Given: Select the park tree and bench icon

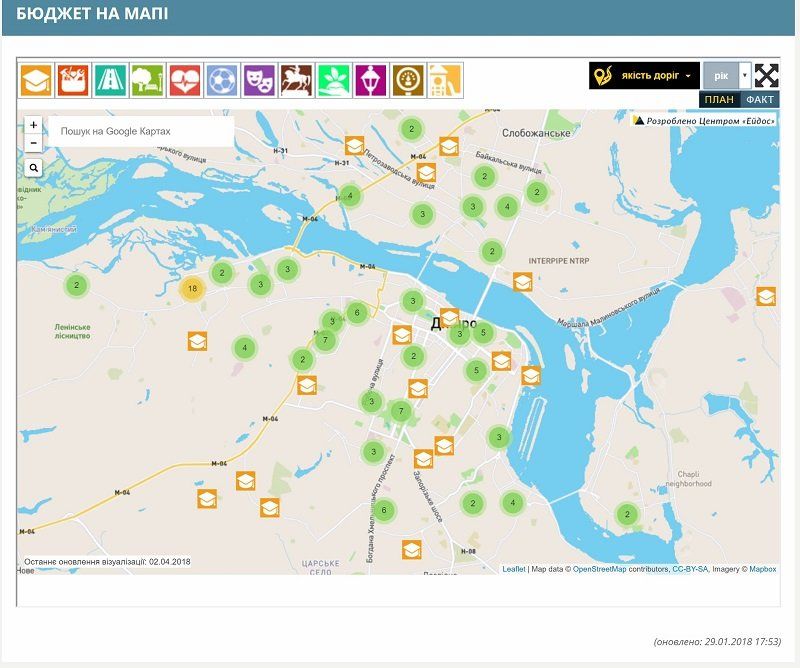Looking at the screenshot, I should pyautogui.click(x=147, y=80).
